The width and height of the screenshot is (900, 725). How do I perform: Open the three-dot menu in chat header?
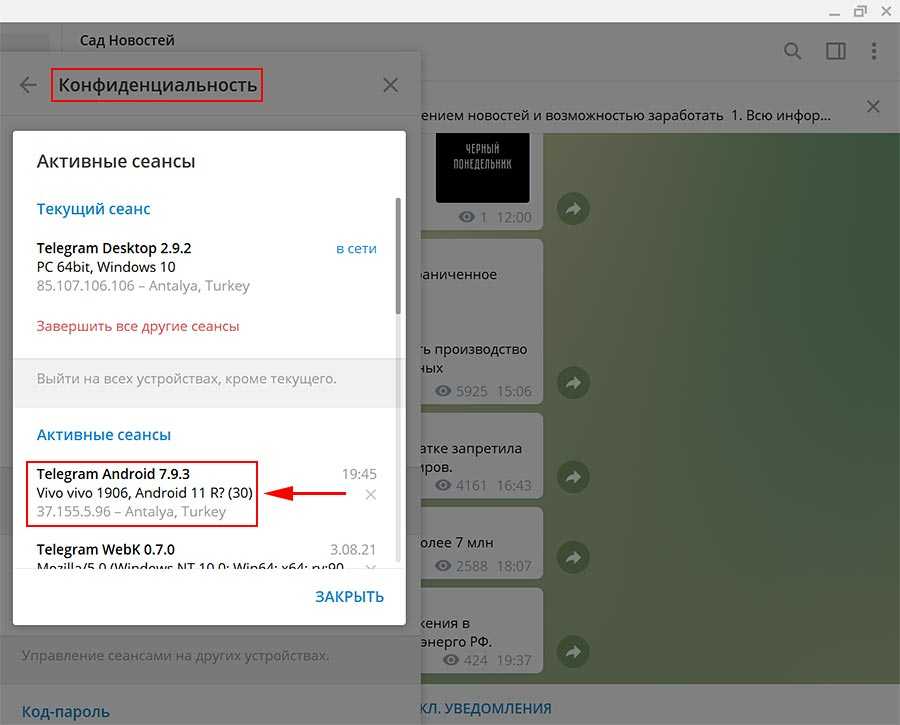click(875, 51)
